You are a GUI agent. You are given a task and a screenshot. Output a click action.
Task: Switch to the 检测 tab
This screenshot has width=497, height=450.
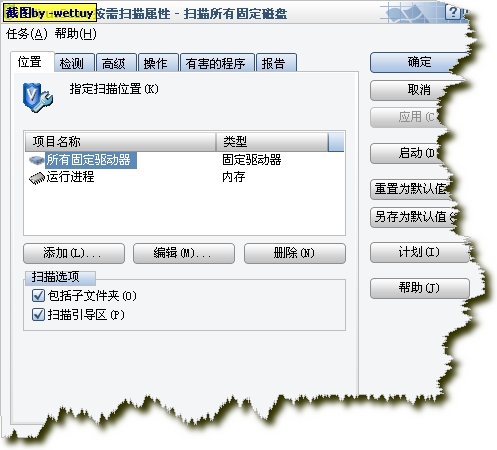click(x=74, y=63)
